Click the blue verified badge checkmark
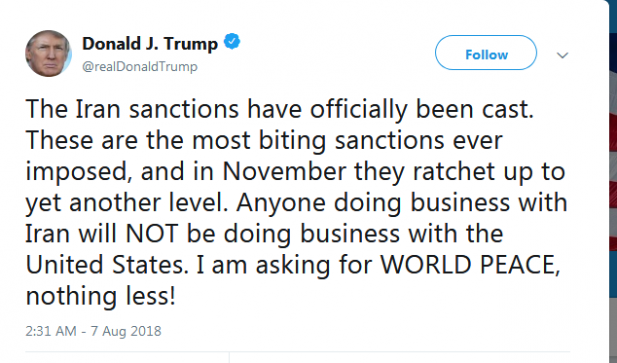Viewport: 617px width, 363px height. [x=232, y=42]
